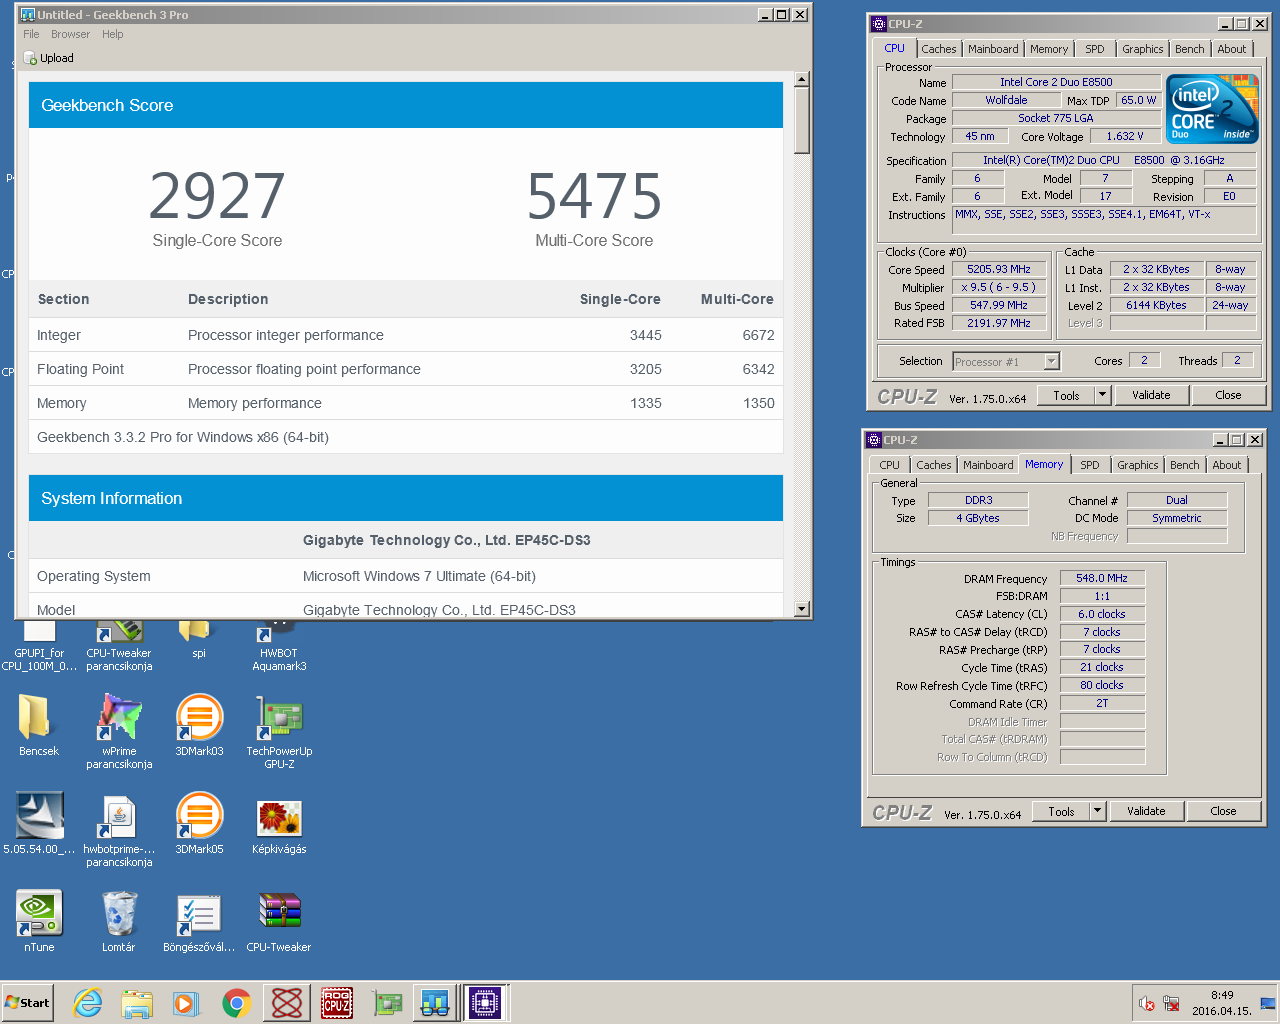Click Tools button in CPU-Z Memory window
This screenshot has width=1280, height=1024.
(x=1061, y=811)
